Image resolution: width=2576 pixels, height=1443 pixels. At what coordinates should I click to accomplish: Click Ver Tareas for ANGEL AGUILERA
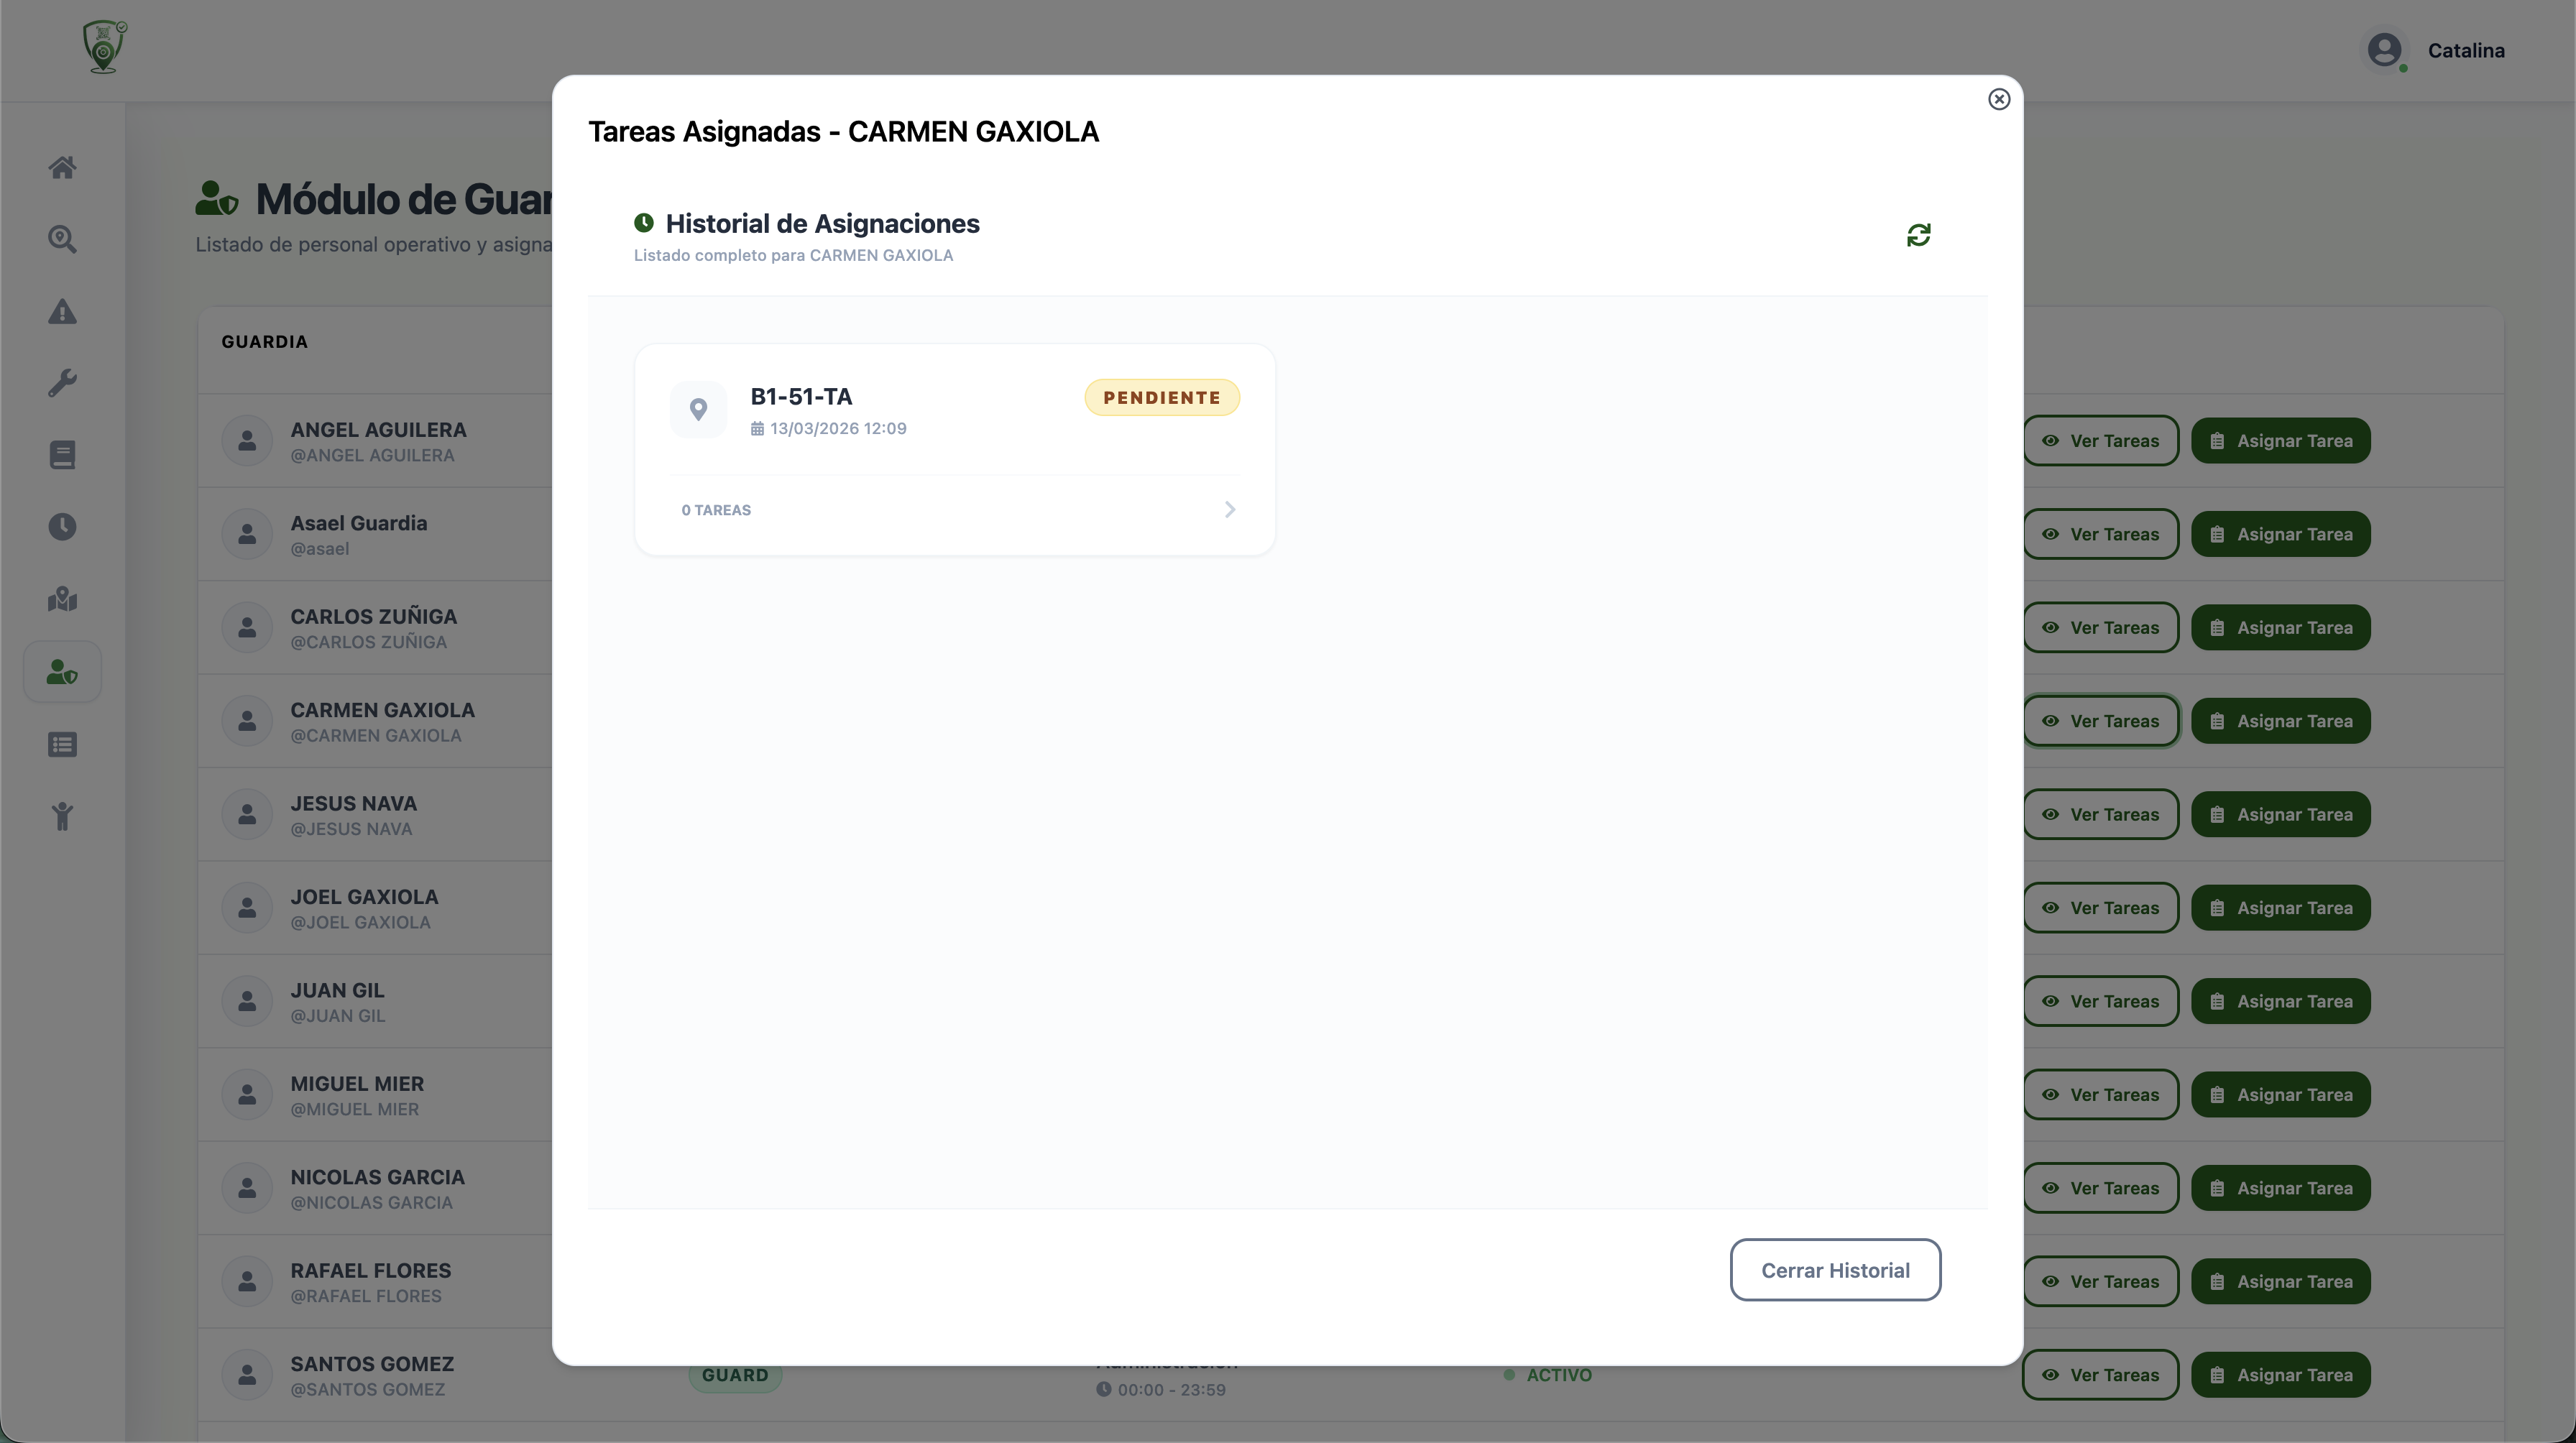click(x=2100, y=441)
